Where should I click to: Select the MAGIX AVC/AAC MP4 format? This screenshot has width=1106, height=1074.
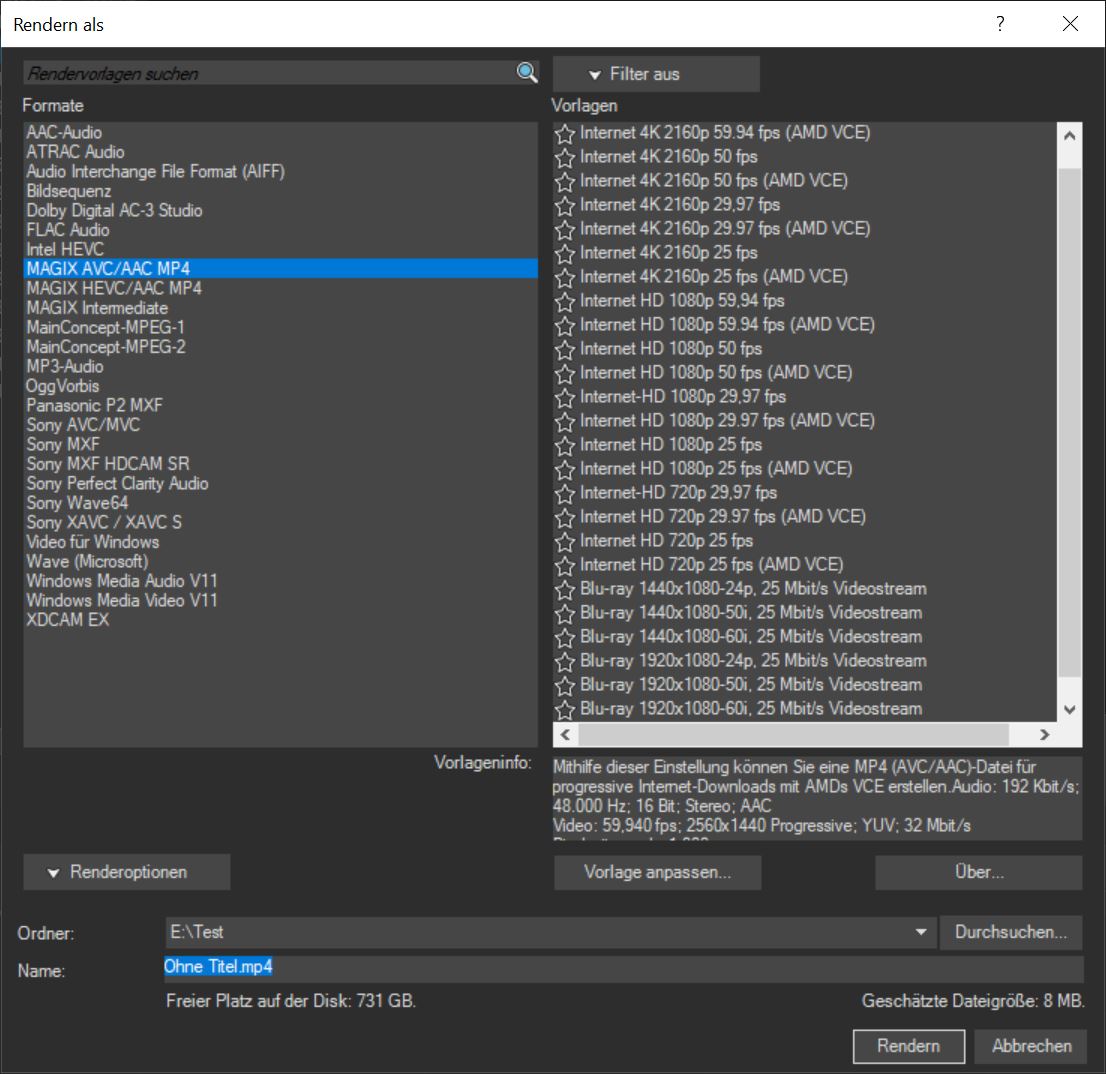point(281,269)
